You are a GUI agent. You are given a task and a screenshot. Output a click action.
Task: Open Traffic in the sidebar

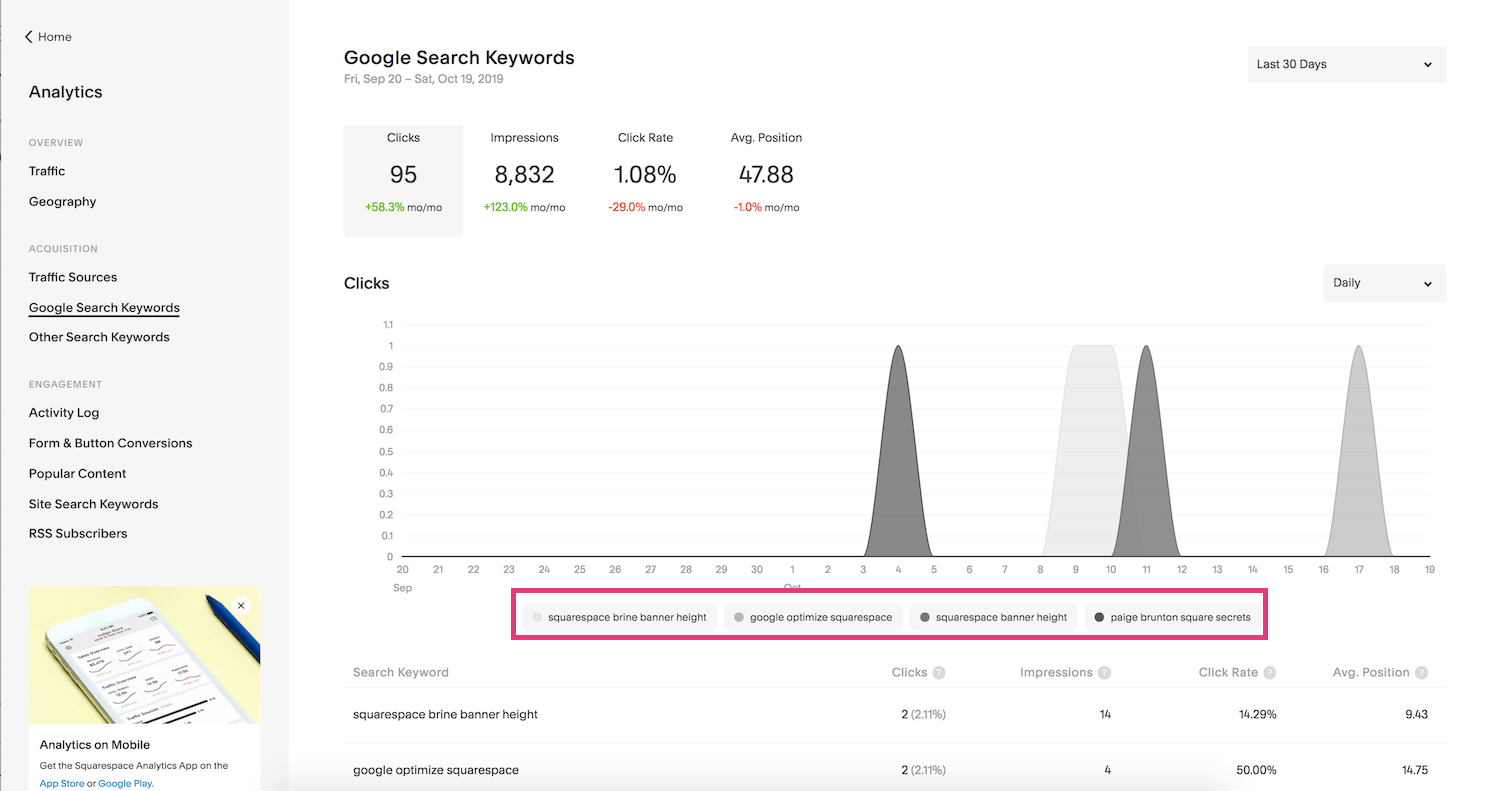(x=47, y=171)
